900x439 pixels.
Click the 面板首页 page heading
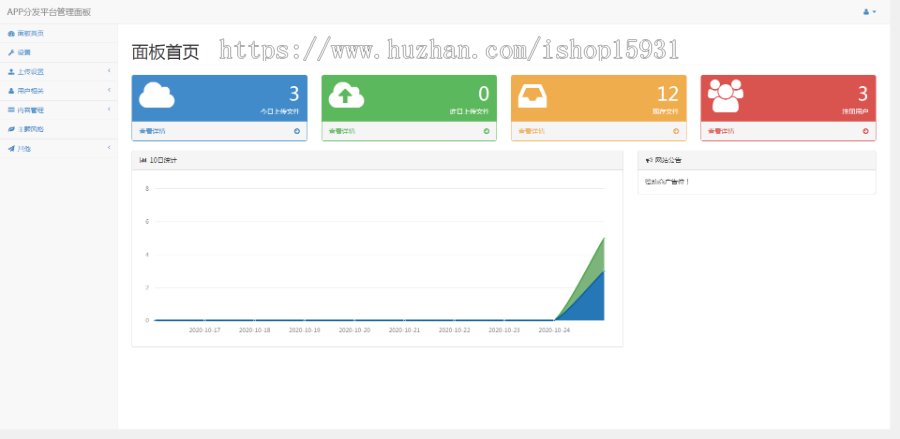165,53
